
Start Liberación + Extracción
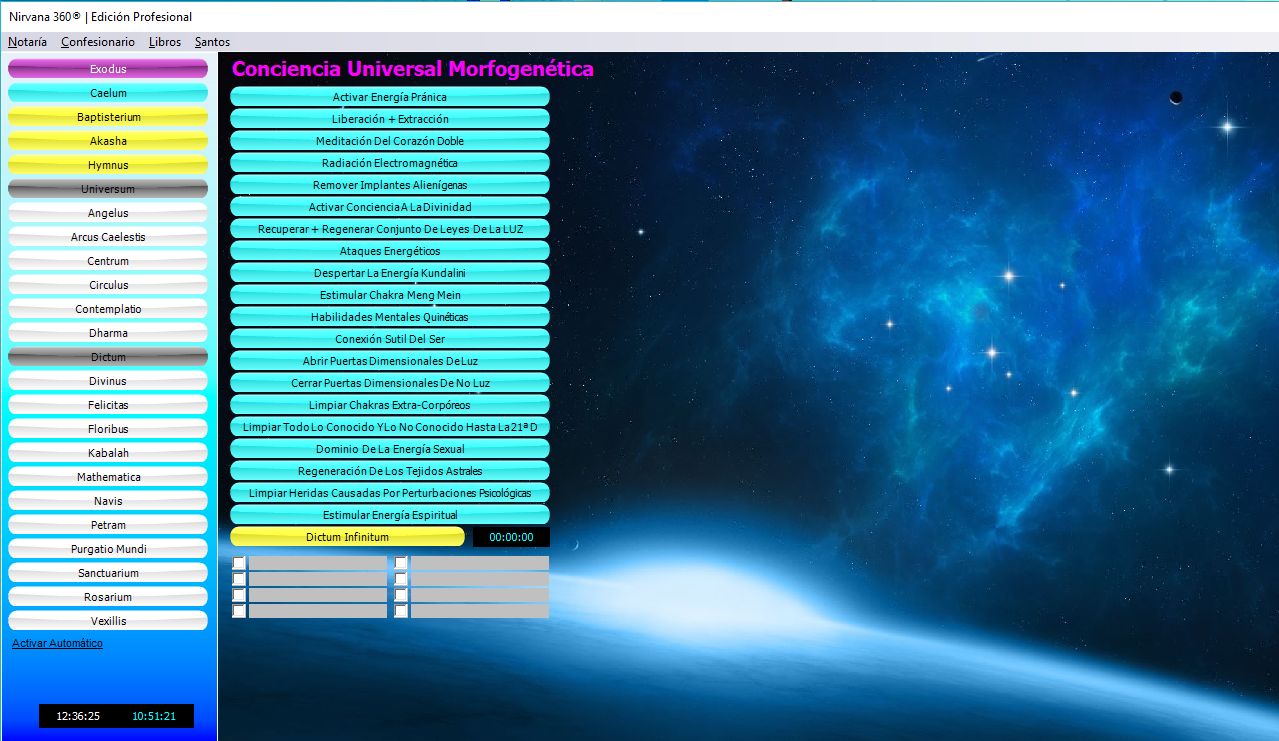[390, 119]
